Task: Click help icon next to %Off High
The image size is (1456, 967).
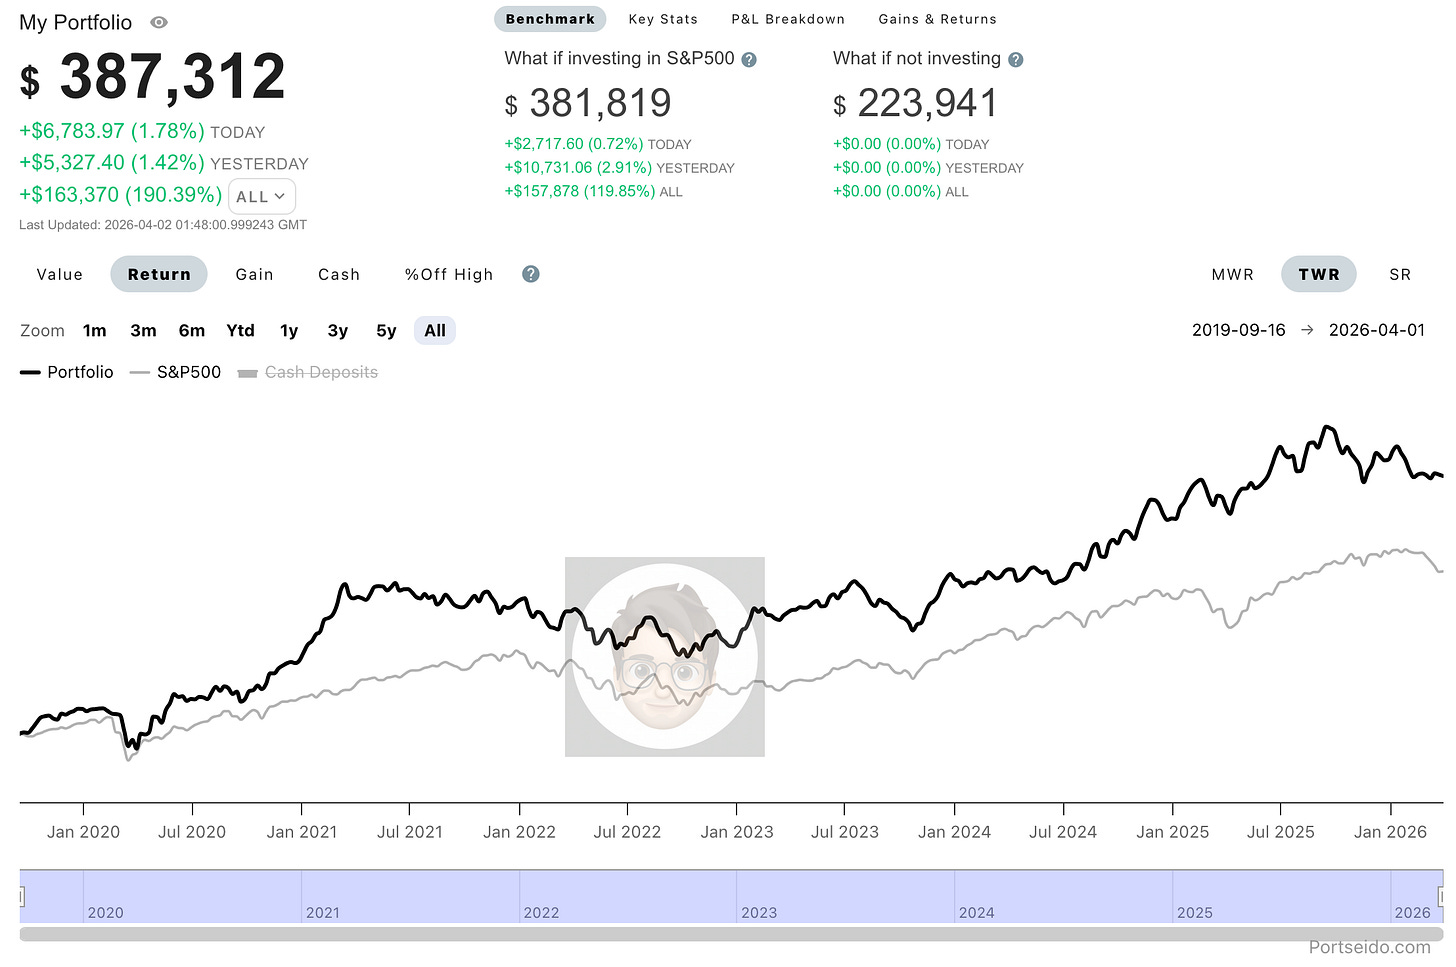Action: (531, 274)
